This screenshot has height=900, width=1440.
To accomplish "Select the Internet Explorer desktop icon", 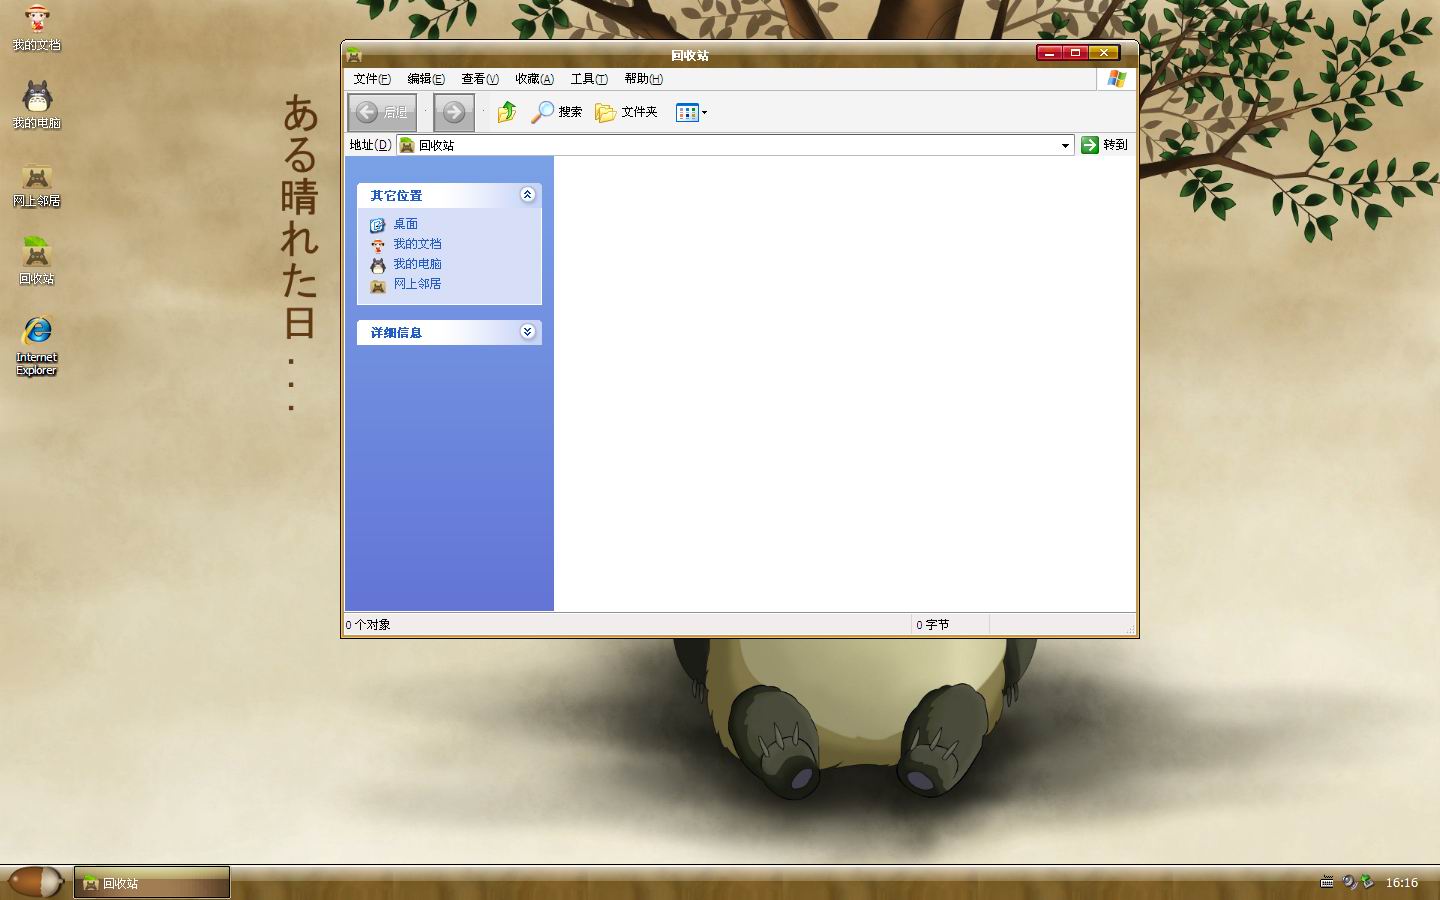I will click(x=37, y=346).
